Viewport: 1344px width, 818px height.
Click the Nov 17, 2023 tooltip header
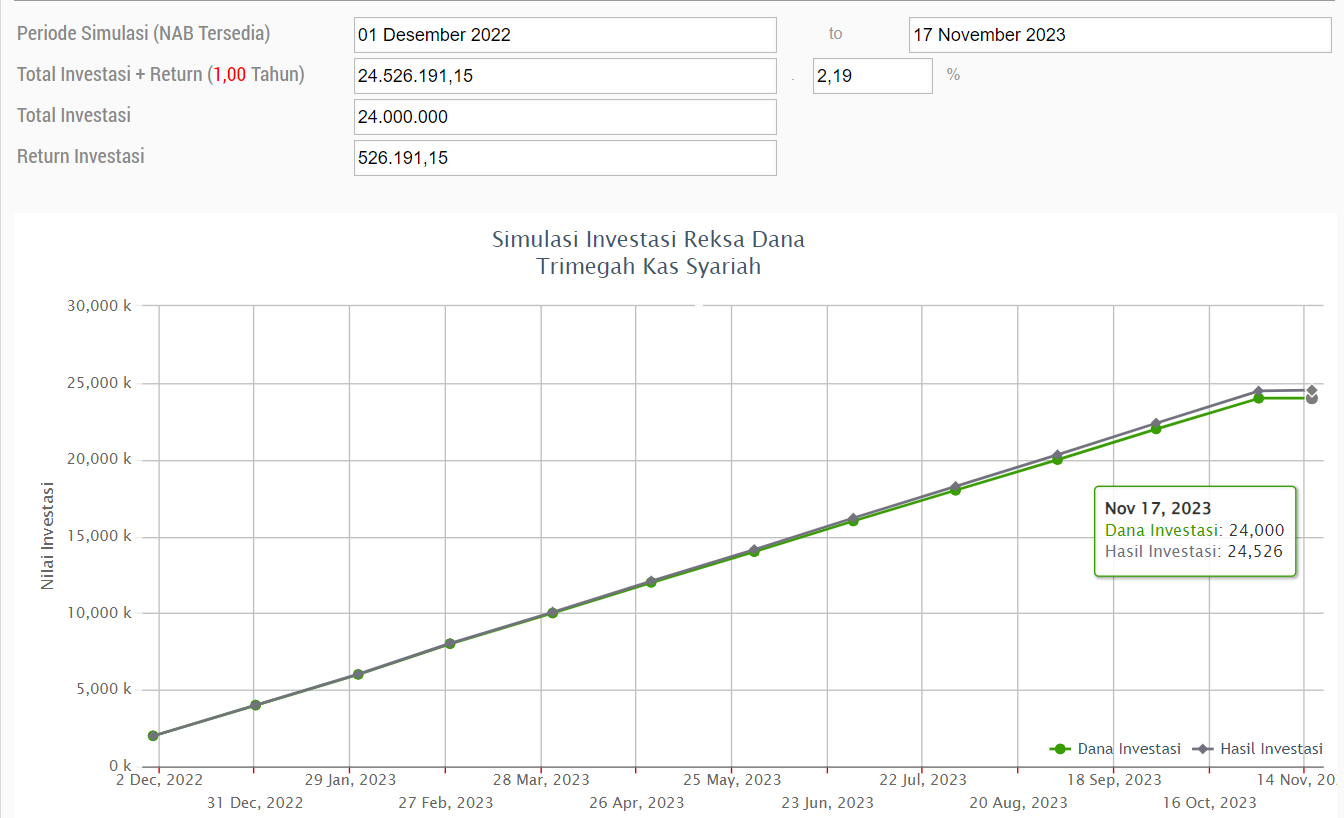1157,509
